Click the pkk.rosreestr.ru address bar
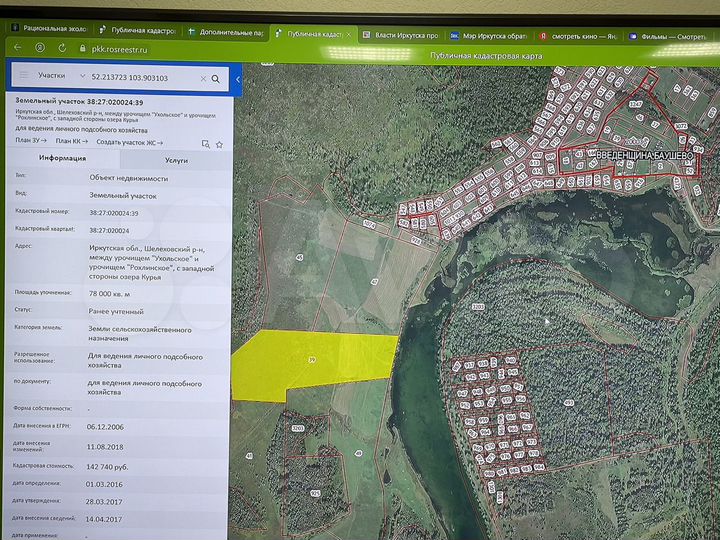This screenshot has width=720, height=540. click(x=119, y=49)
